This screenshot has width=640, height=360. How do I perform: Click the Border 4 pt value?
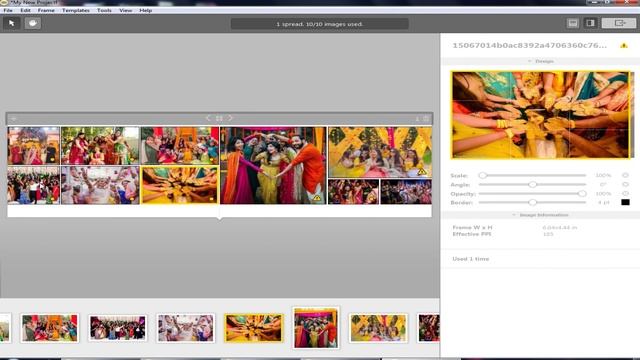point(604,202)
